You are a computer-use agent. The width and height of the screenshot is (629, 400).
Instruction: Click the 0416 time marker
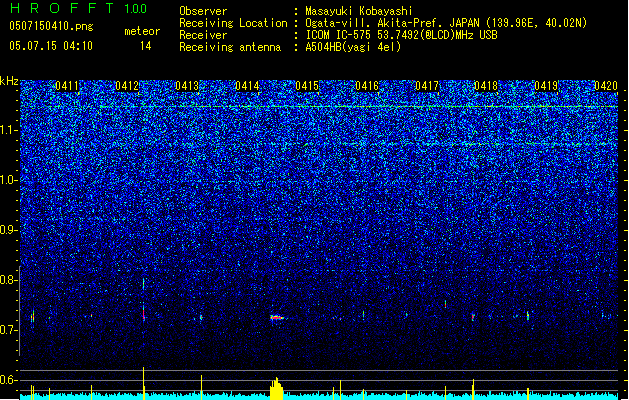[x=367, y=86]
